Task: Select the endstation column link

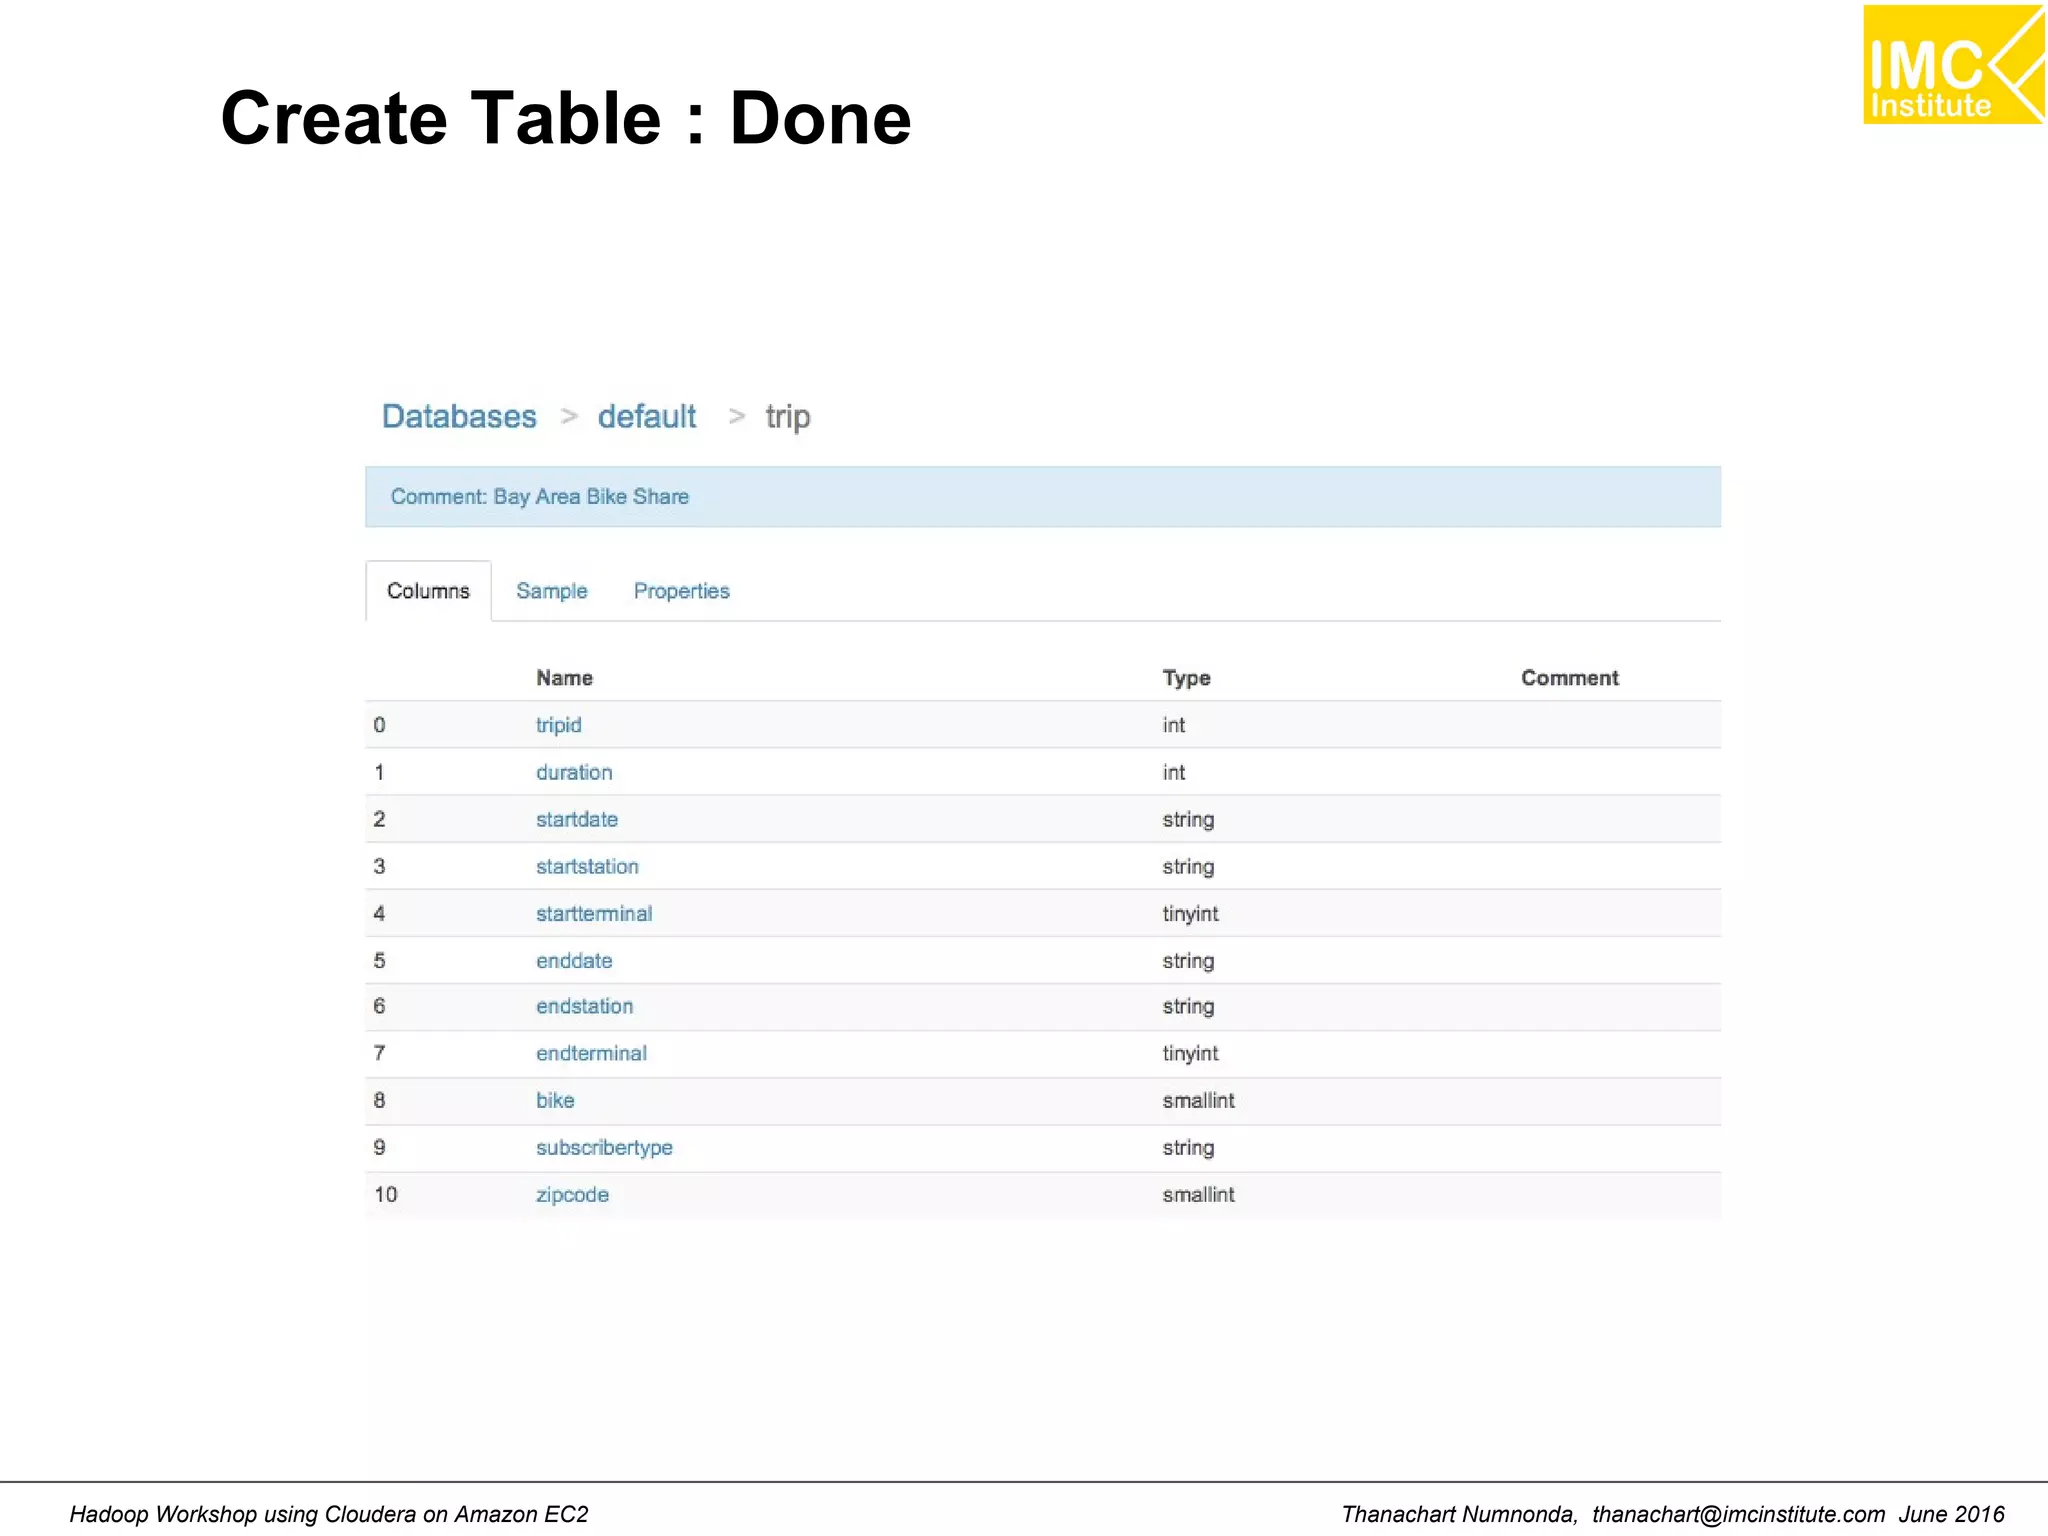Action: (584, 1006)
